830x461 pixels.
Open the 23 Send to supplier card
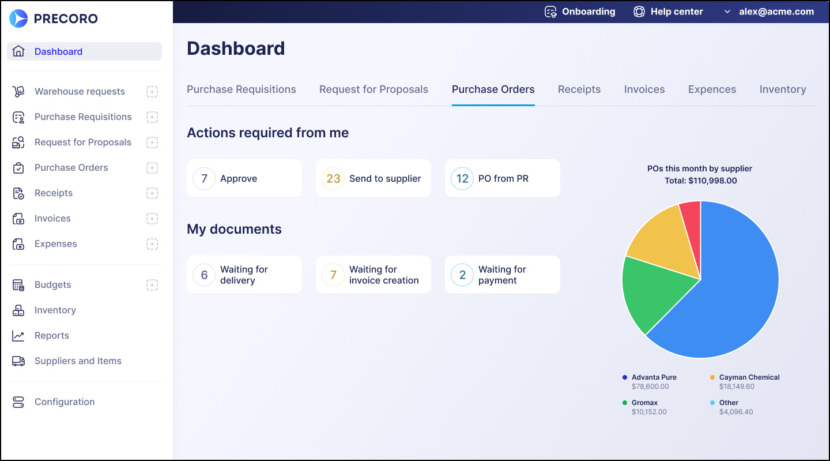[x=373, y=178]
